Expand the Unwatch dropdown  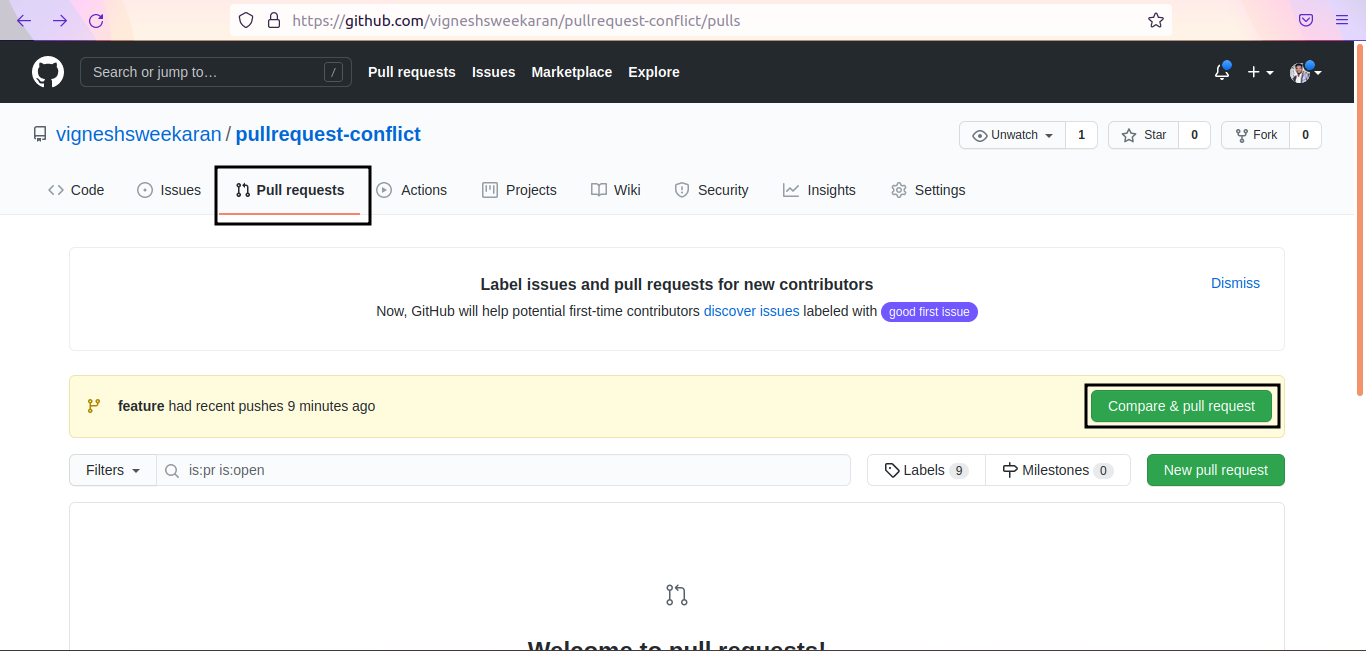tap(1012, 135)
